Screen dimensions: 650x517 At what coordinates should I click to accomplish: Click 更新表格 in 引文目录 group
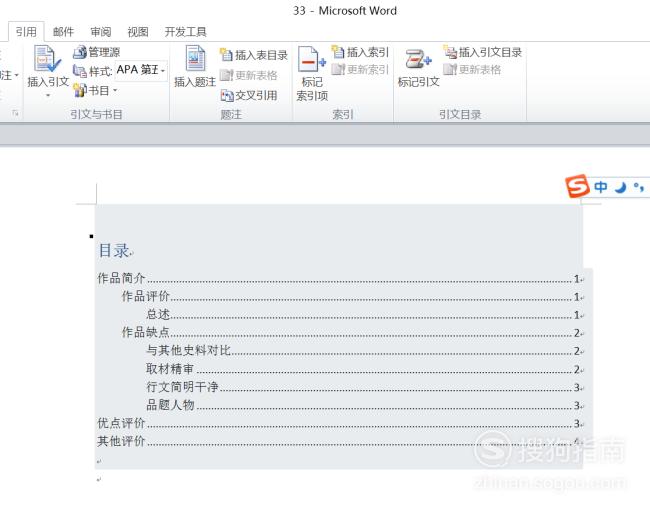click(x=472, y=69)
